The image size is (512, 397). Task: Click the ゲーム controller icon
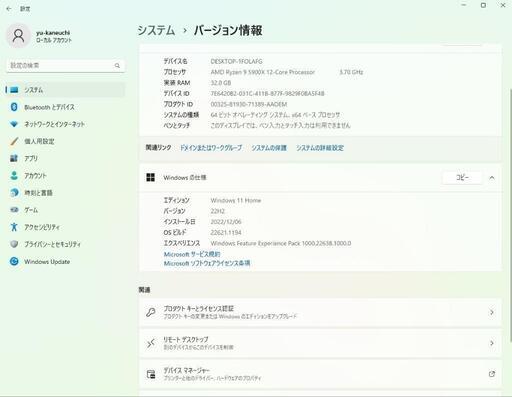point(14,210)
